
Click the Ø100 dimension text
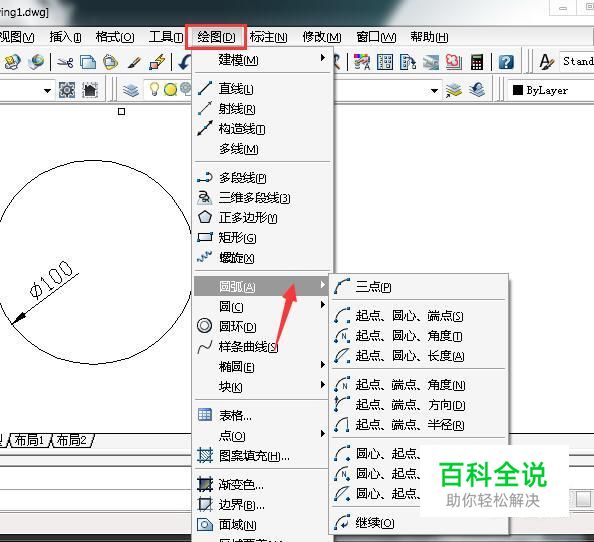tap(51, 280)
